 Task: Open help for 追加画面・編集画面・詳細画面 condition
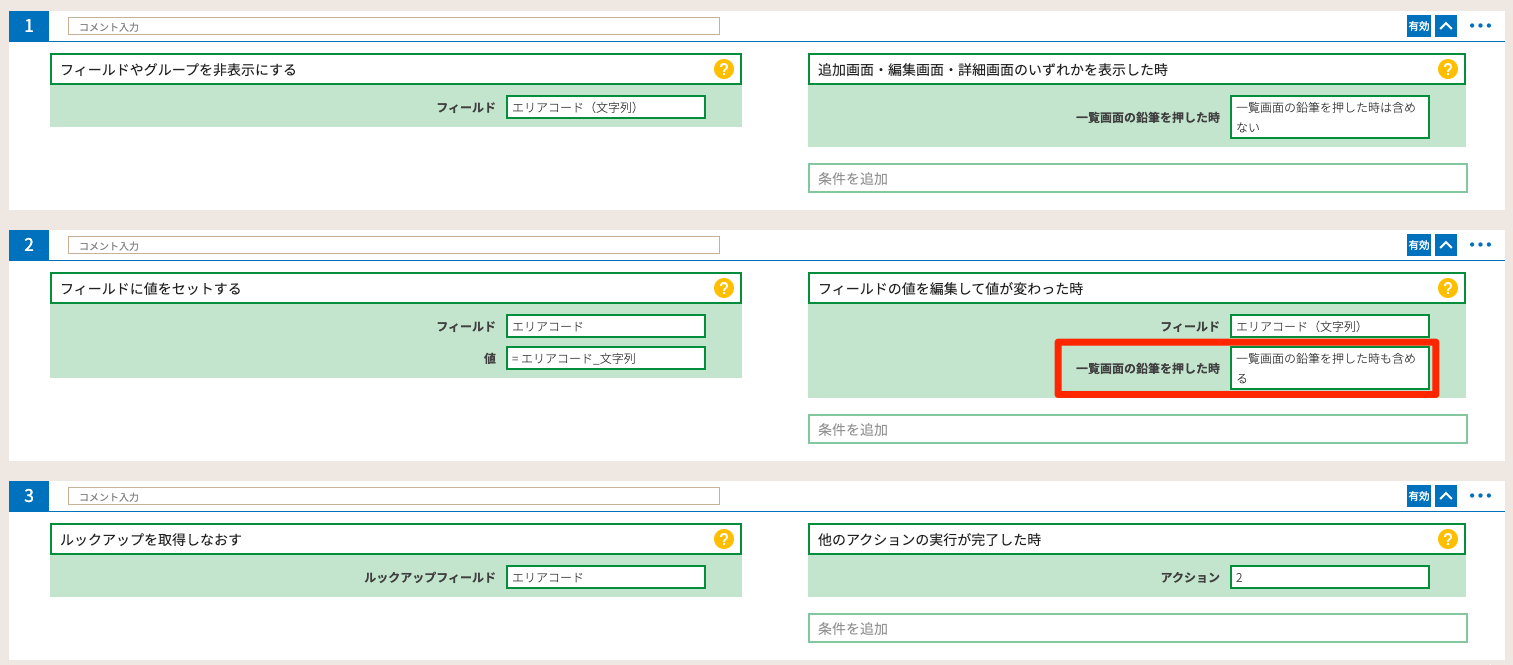coord(1448,69)
